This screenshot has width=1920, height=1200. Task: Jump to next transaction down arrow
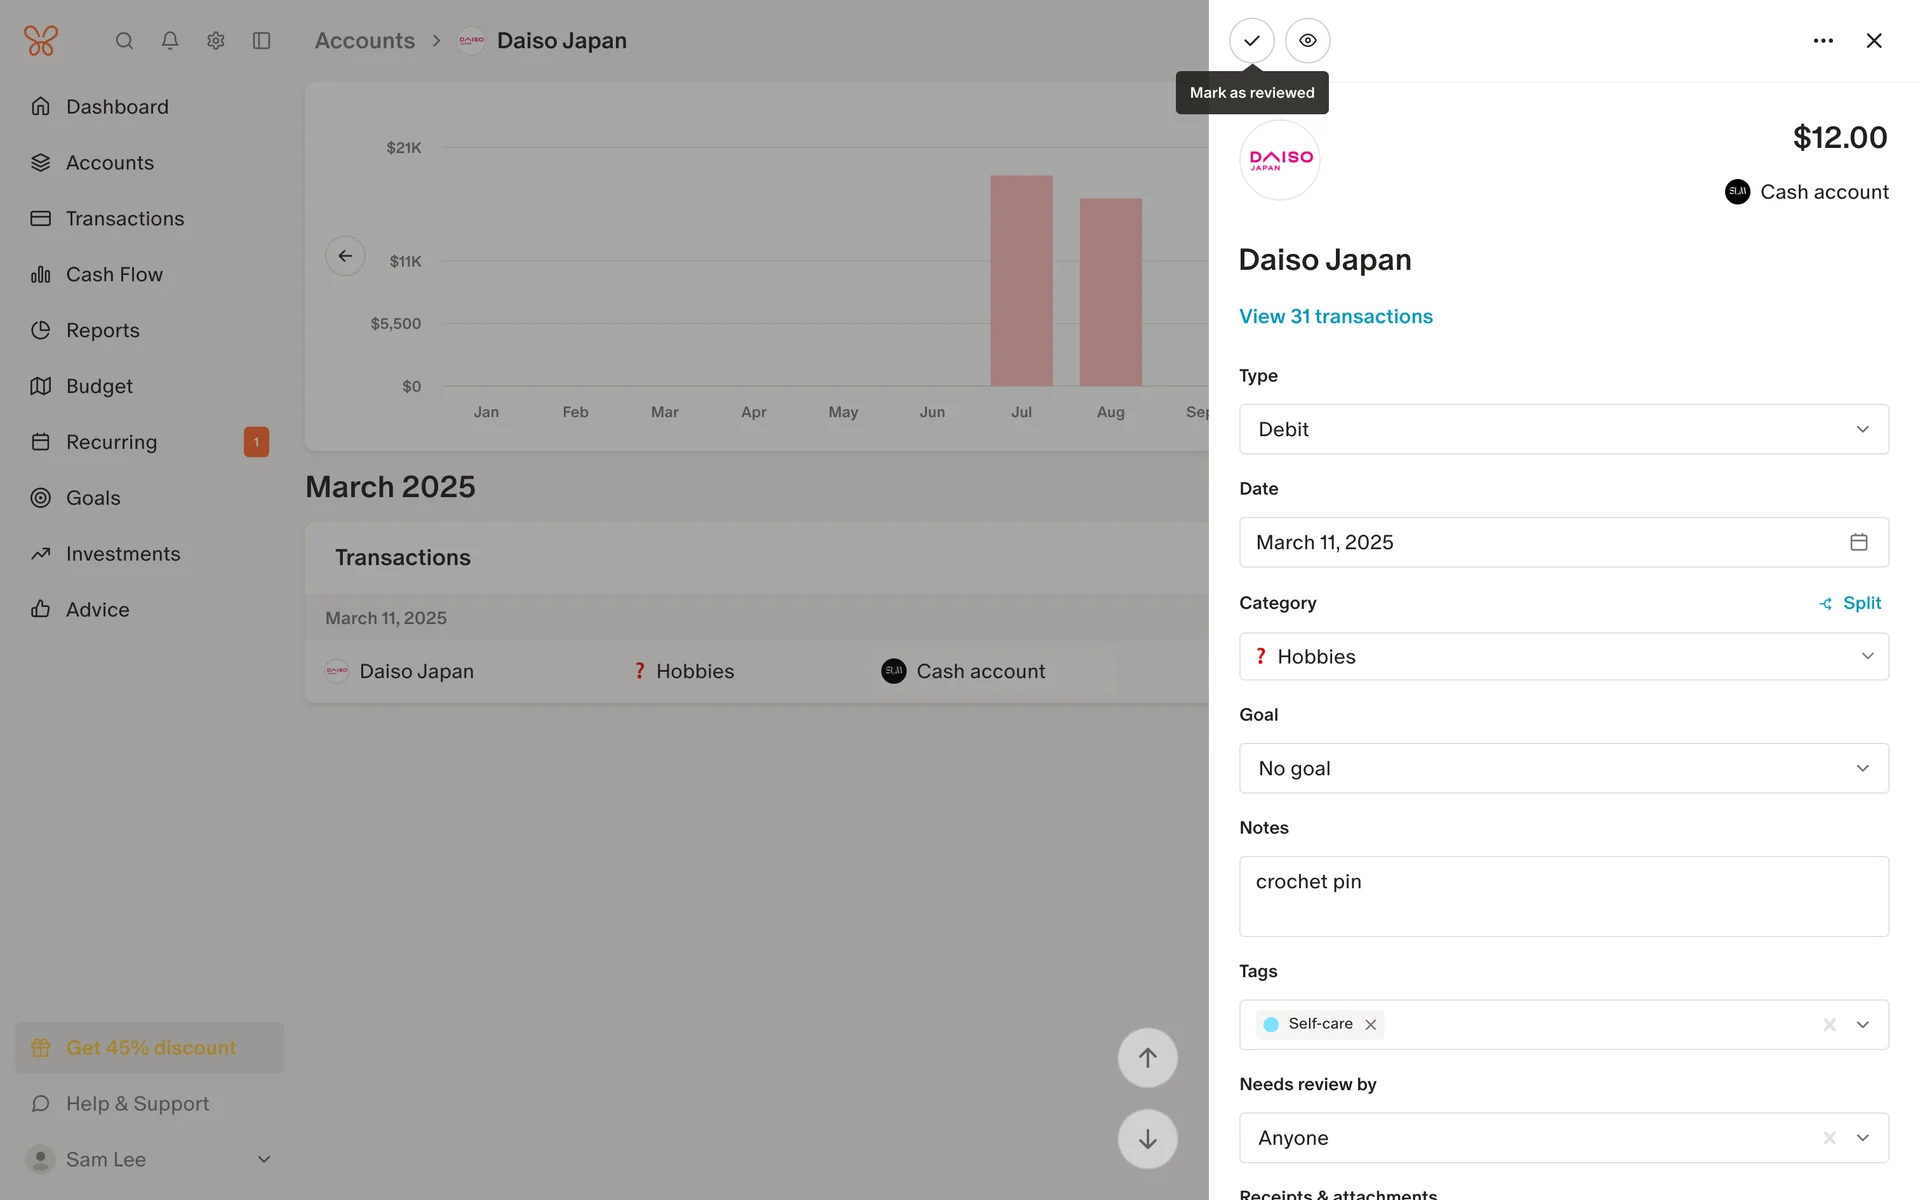coord(1147,1139)
